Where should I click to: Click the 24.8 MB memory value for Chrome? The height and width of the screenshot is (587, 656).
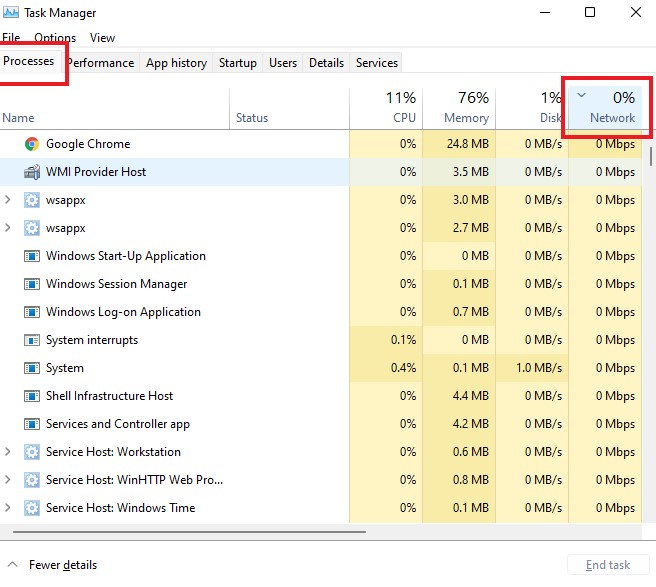pyautogui.click(x=468, y=144)
